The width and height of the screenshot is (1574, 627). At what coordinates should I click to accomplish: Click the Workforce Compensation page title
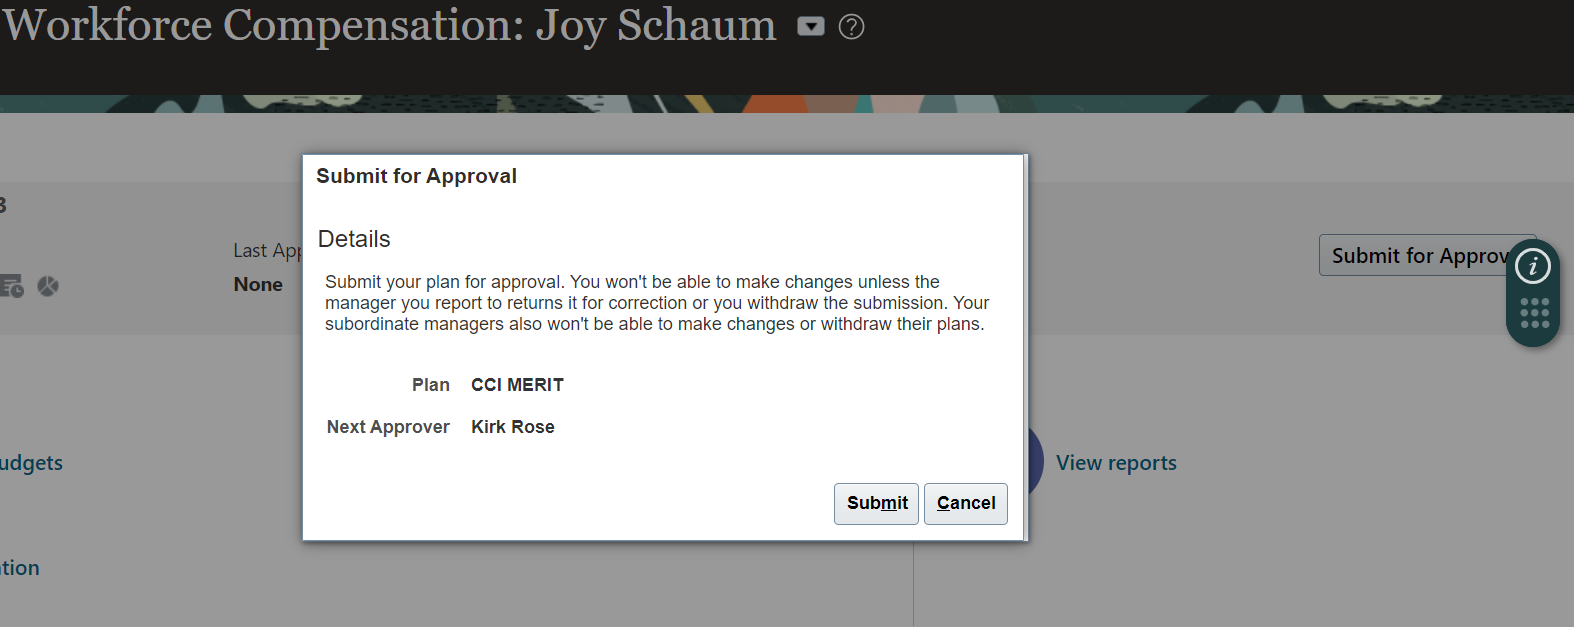[389, 25]
